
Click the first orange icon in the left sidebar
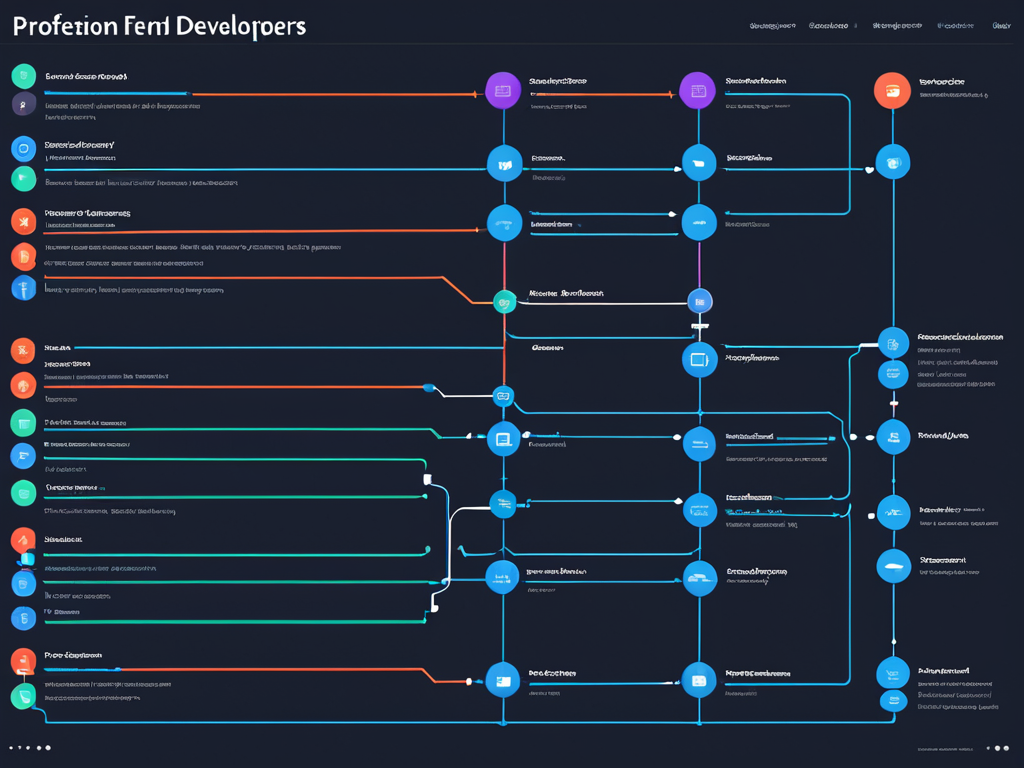tap(23, 221)
